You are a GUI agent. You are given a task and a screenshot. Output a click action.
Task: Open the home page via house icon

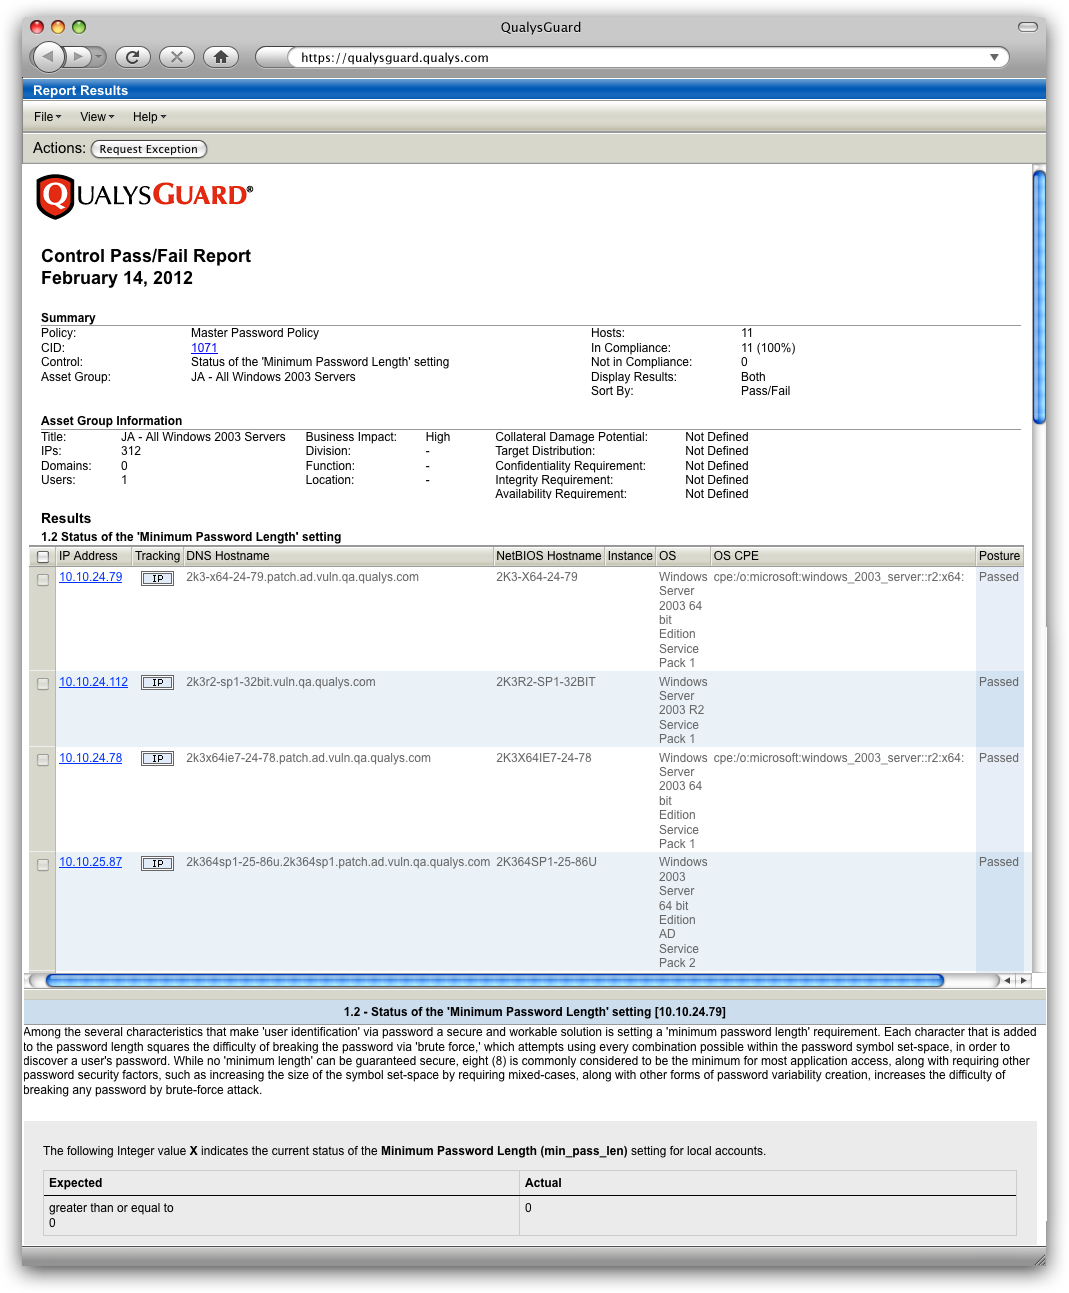point(221,57)
